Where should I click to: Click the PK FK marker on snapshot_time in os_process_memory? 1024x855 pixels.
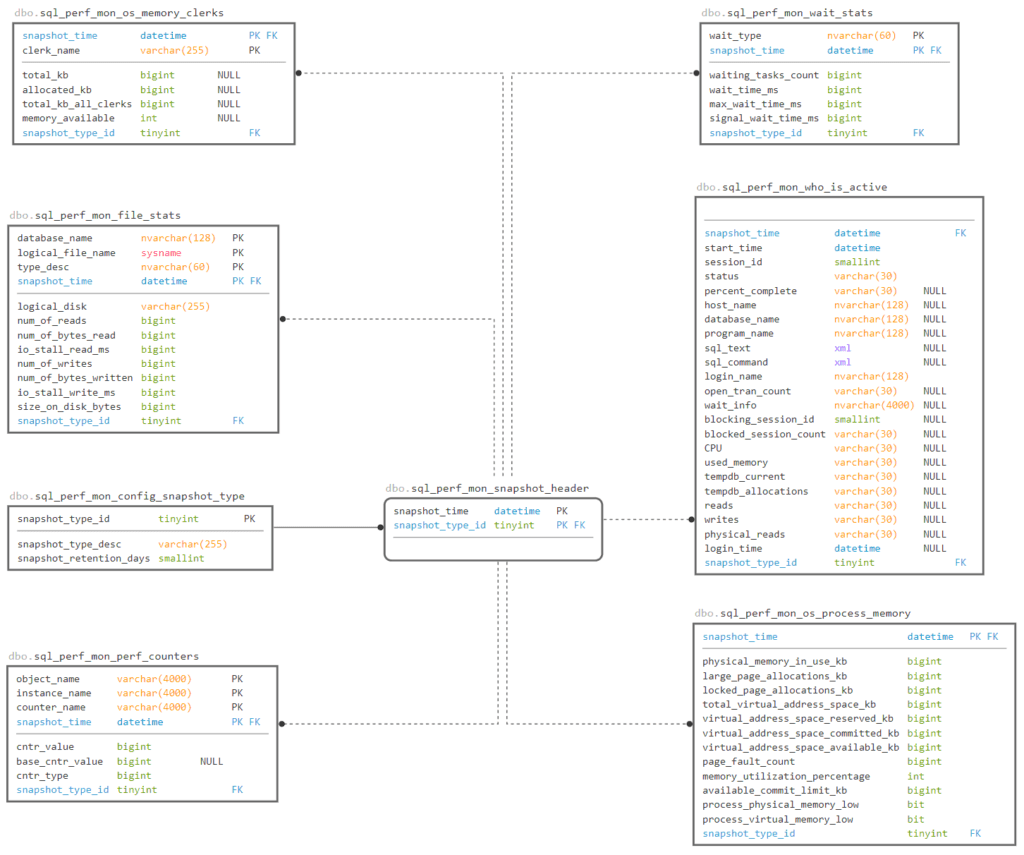tap(984, 636)
